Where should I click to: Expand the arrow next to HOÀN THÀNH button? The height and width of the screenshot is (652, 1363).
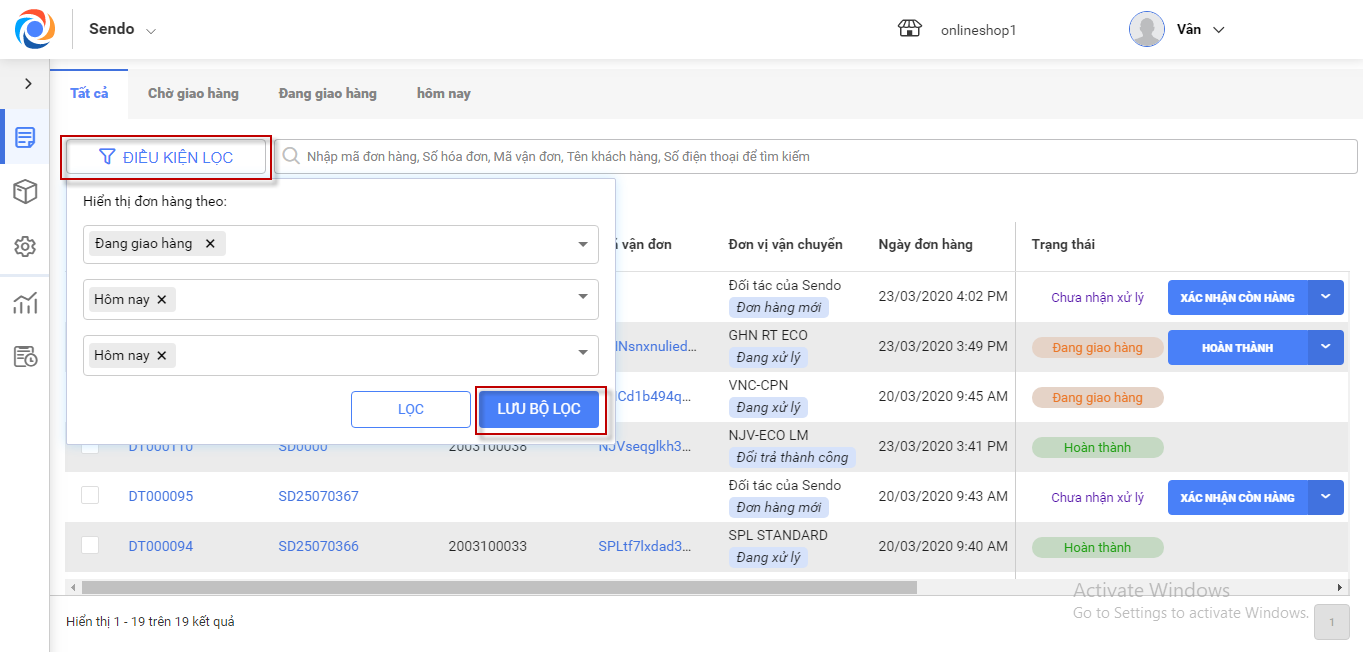(1325, 347)
